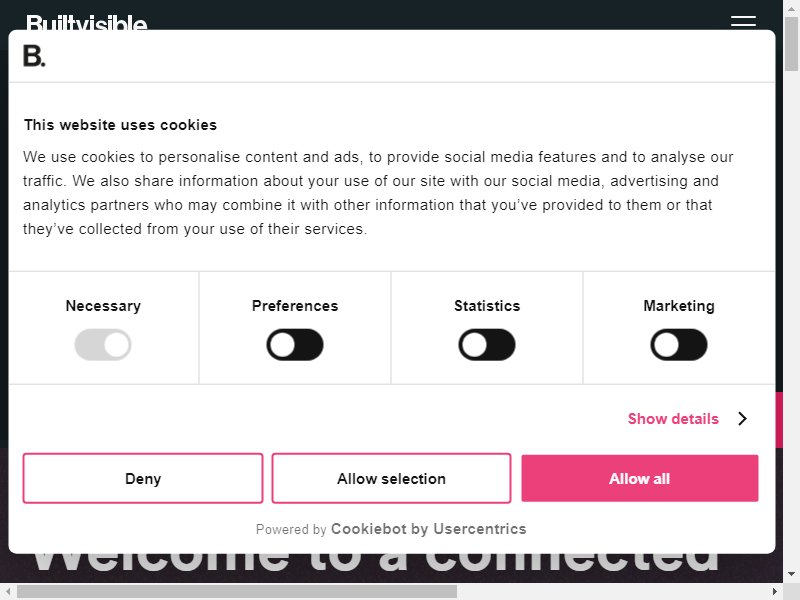Click the Allow selection button
This screenshot has width=800, height=600.
pos(391,478)
